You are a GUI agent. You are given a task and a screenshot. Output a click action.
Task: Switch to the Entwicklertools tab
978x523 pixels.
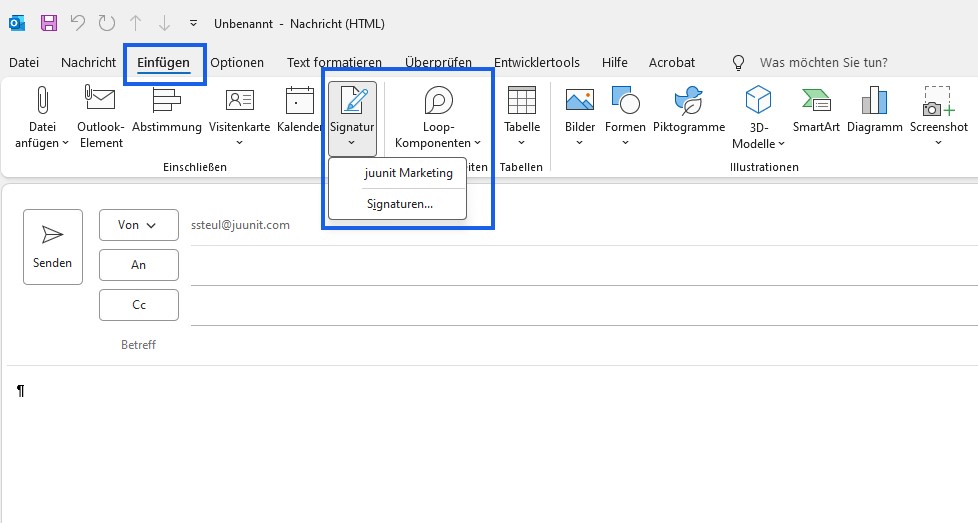pyautogui.click(x=537, y=62)
